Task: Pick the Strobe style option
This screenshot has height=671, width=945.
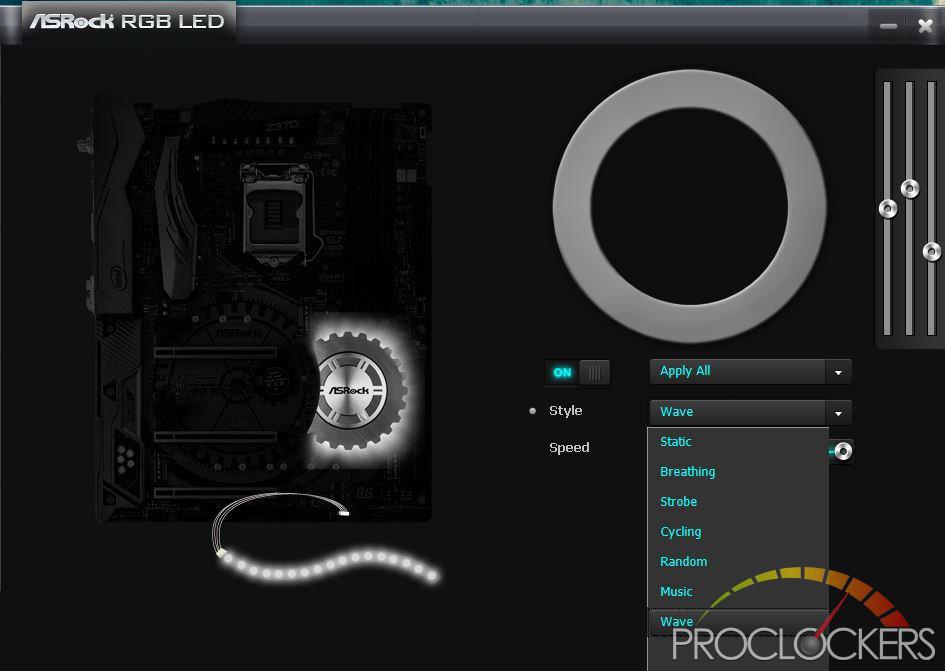Action: (738, 502)
